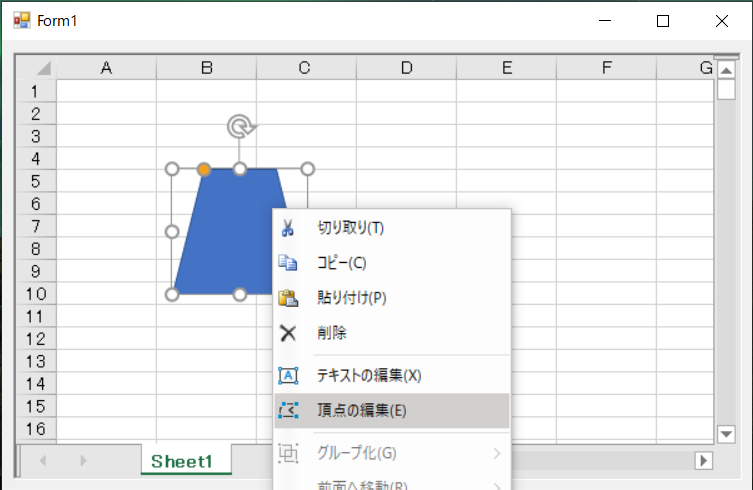The height and width of the screenshot is (490, 753).
Task: Click the next sheet navigation arrow
Action: point(83,461)
